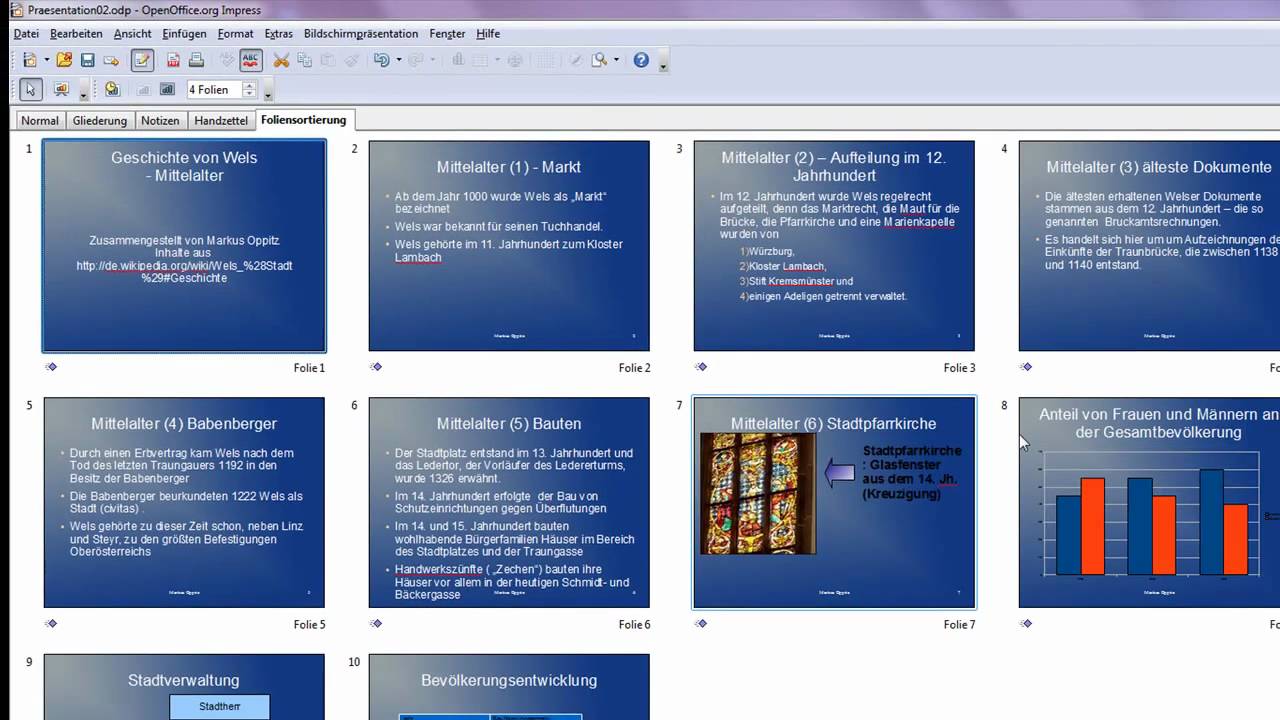The height and width of the screenshot is (720, 1280).
Task: Select slide 6 'Mittelalter (5) Bauten' thumbnail
Action: click(509, 502)
